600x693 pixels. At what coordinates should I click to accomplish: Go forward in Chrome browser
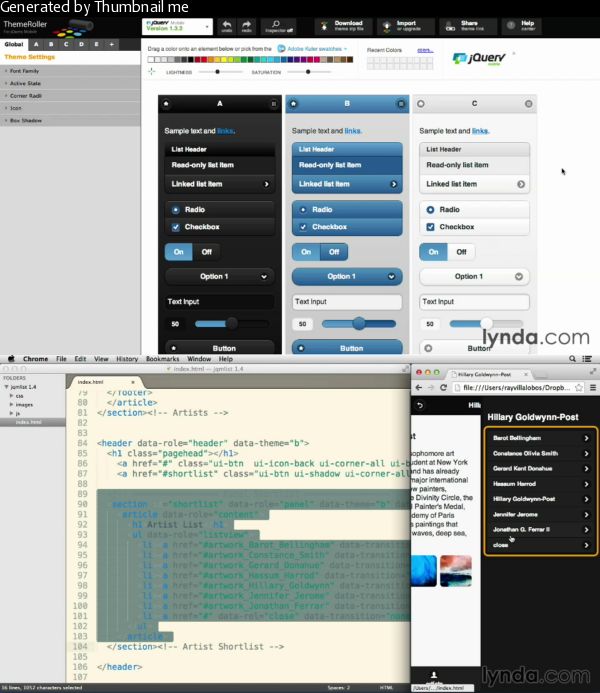click(x=431, y=388)
